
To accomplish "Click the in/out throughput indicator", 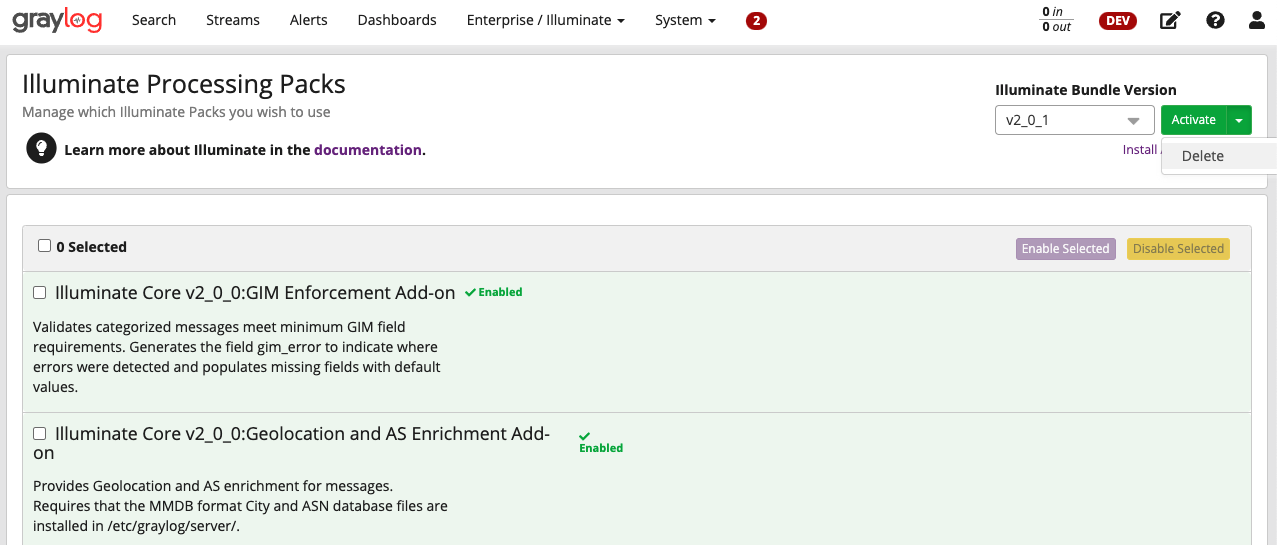I will coord(1056,20).
